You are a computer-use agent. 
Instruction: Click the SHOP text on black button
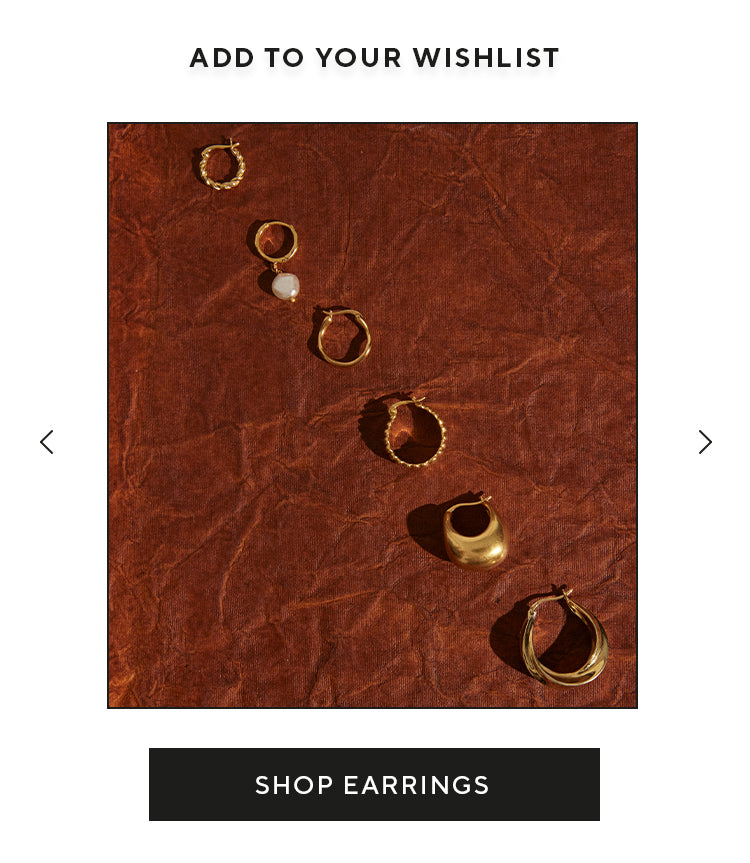tap(294, 785)
